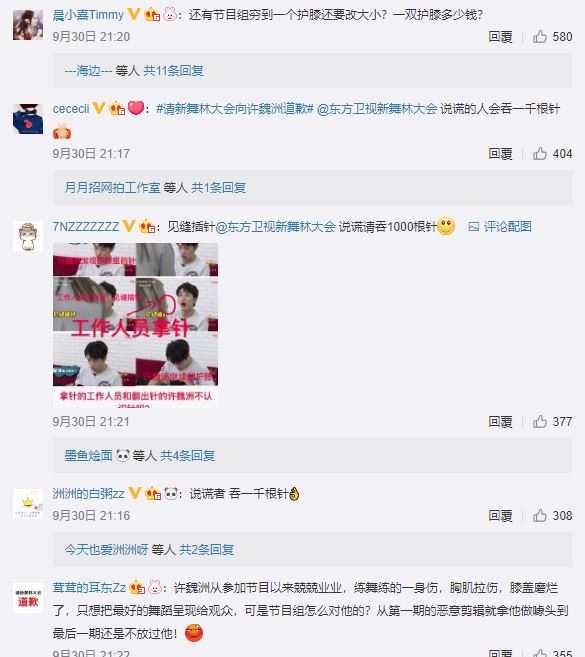This screenshot has width=585, height=657.
Task: Expand 共2条回复 replies thread
Action: 207,549
